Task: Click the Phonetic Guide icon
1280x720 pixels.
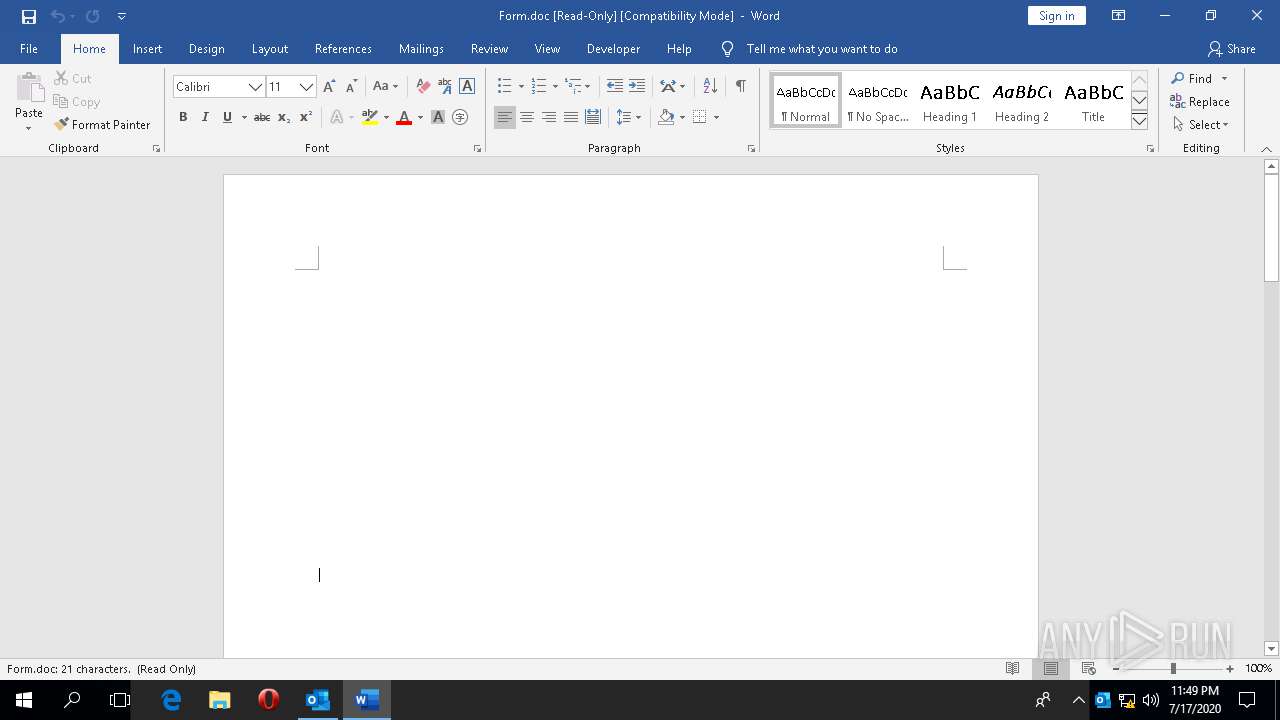Action: 445,87
